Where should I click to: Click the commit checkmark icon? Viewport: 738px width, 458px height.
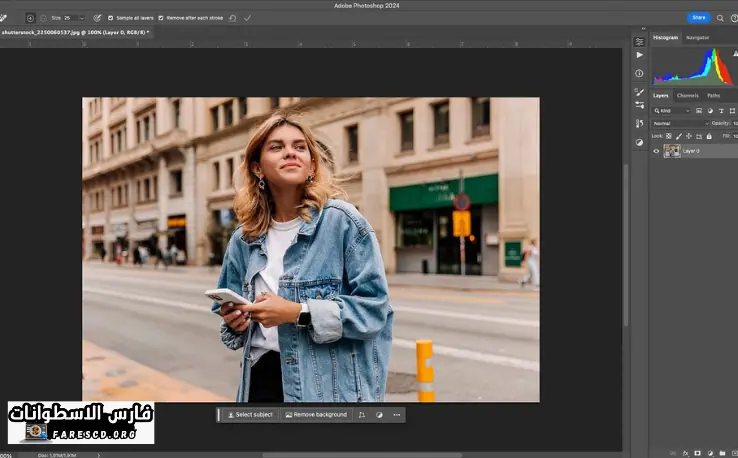click(x=247, y=18)
